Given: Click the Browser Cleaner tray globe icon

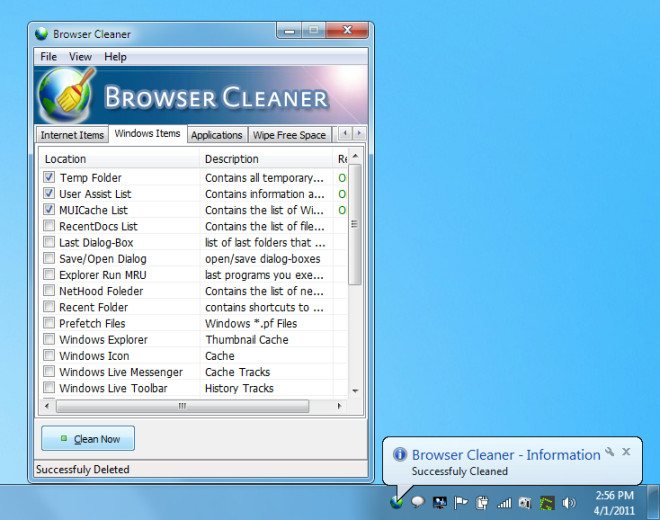Looking at the screenshot, I should (397, 502).
